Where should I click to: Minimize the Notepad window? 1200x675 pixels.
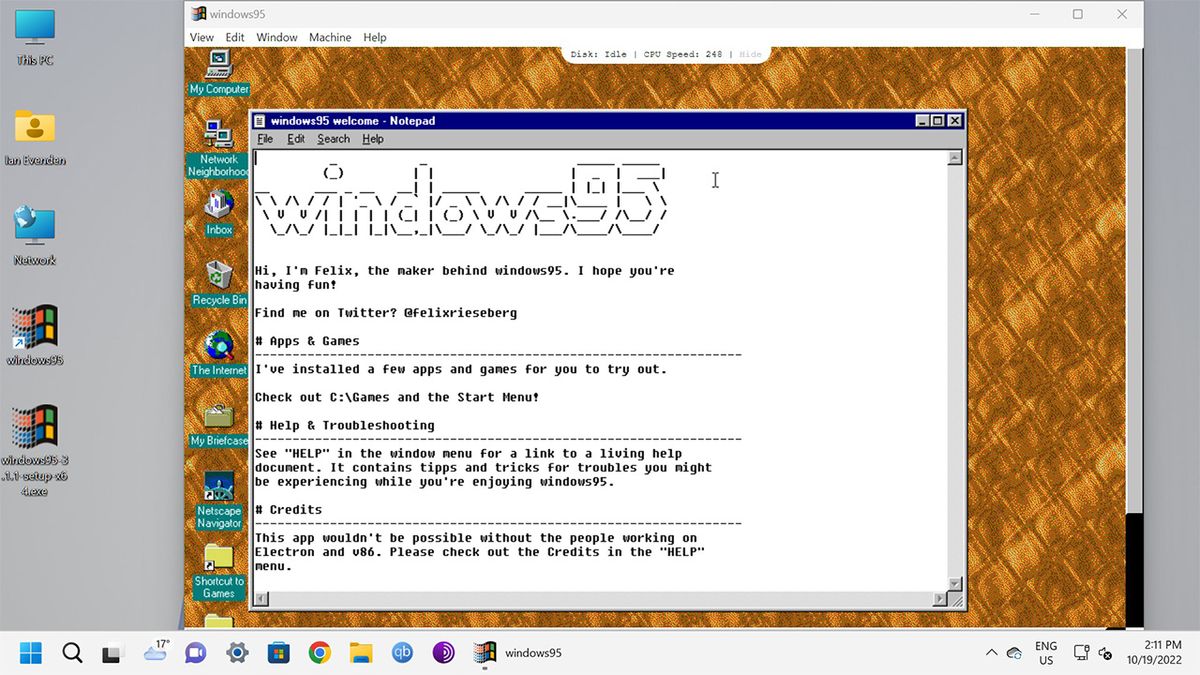922,121
